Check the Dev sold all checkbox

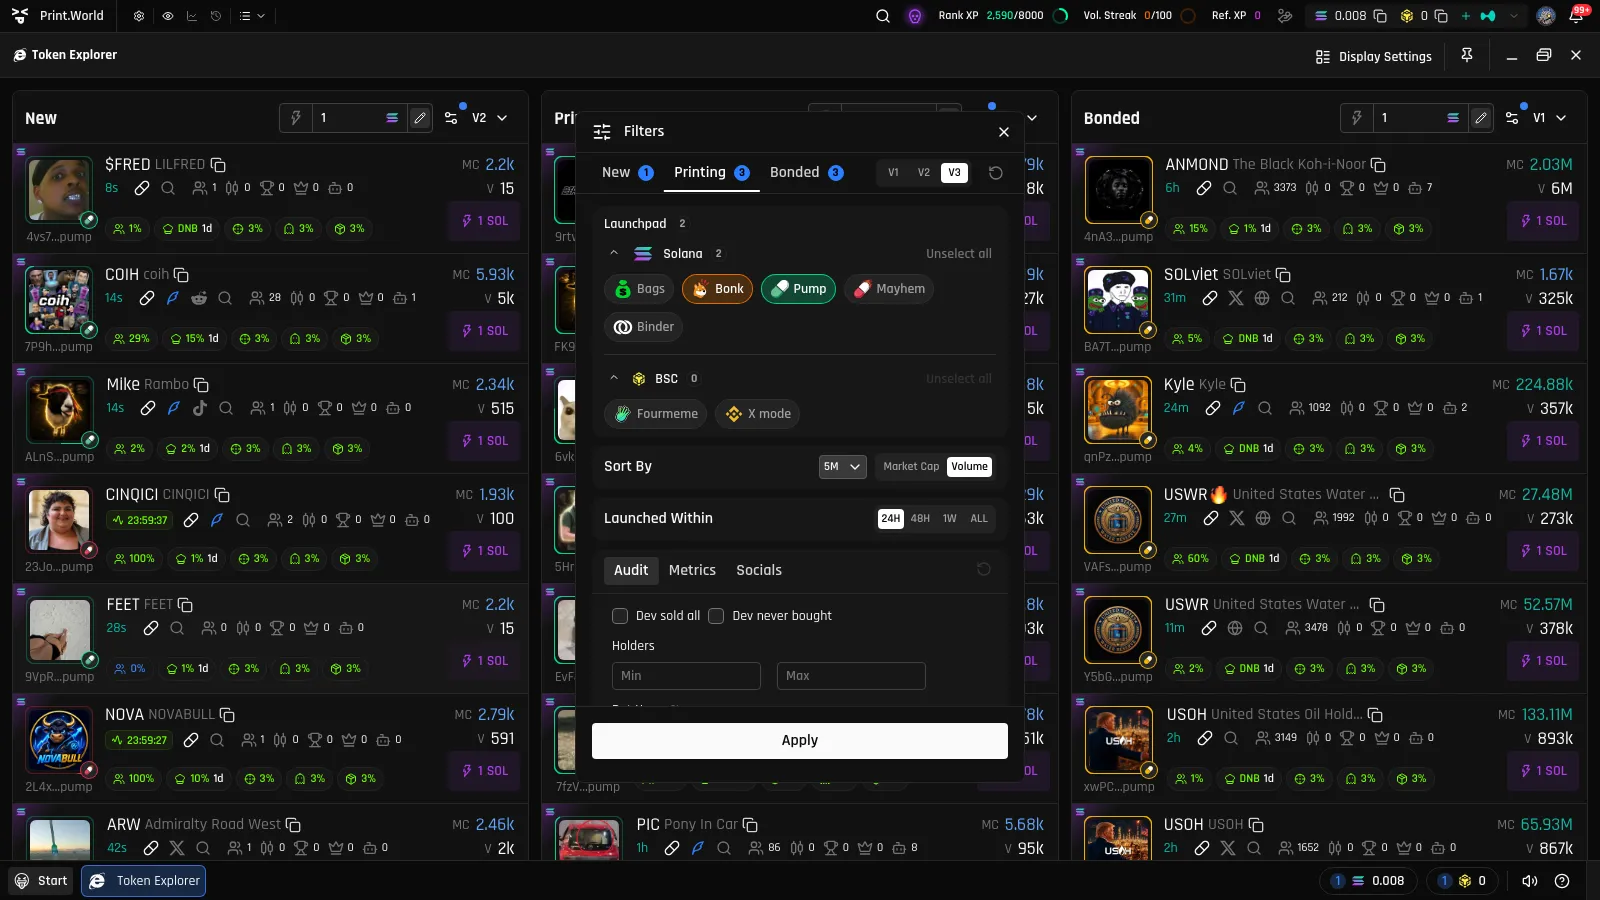point(620,616)
